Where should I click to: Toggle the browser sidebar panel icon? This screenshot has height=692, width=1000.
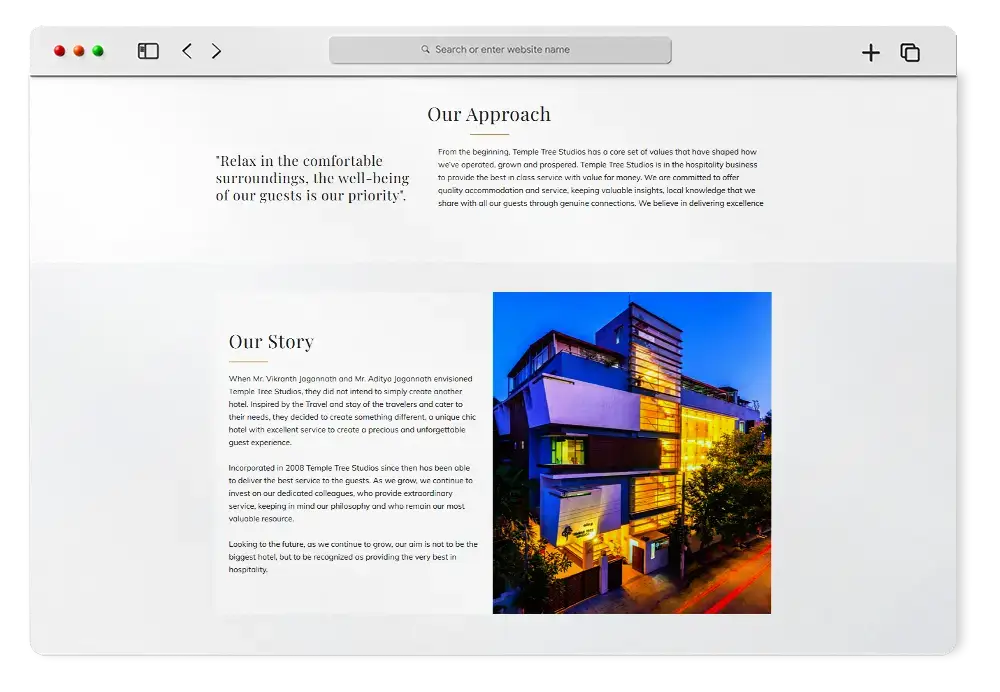point(148,51)
